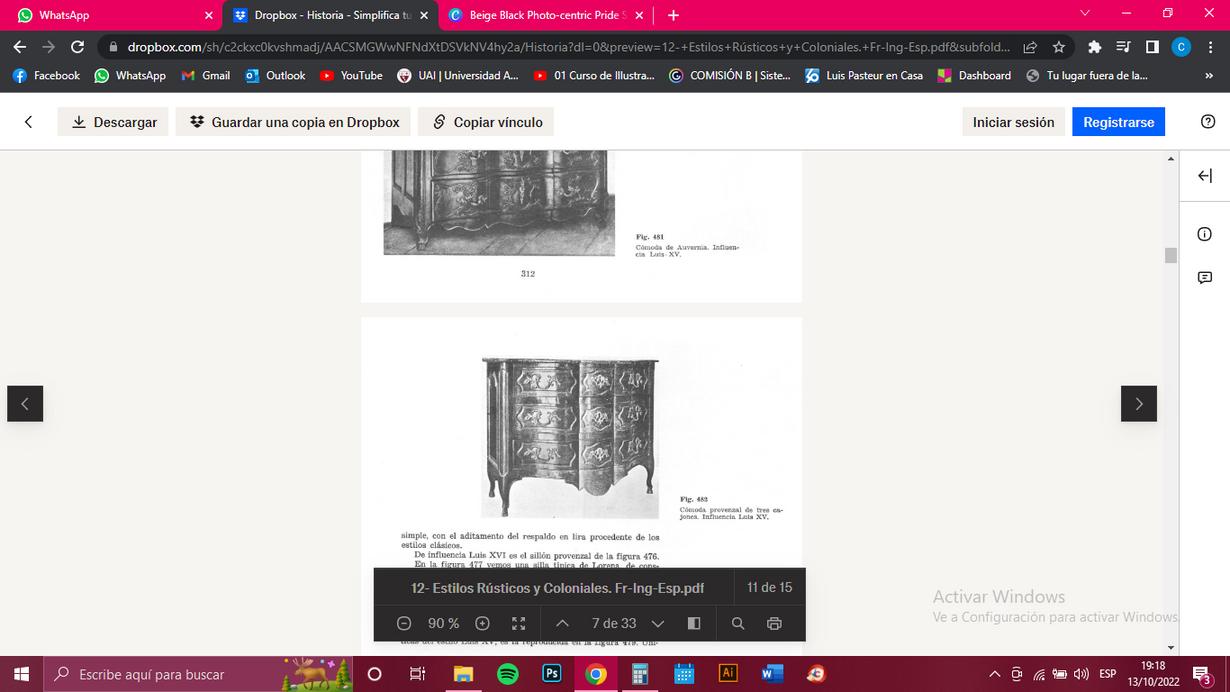Zoom in with the plus magnifier

pos(482,623)
